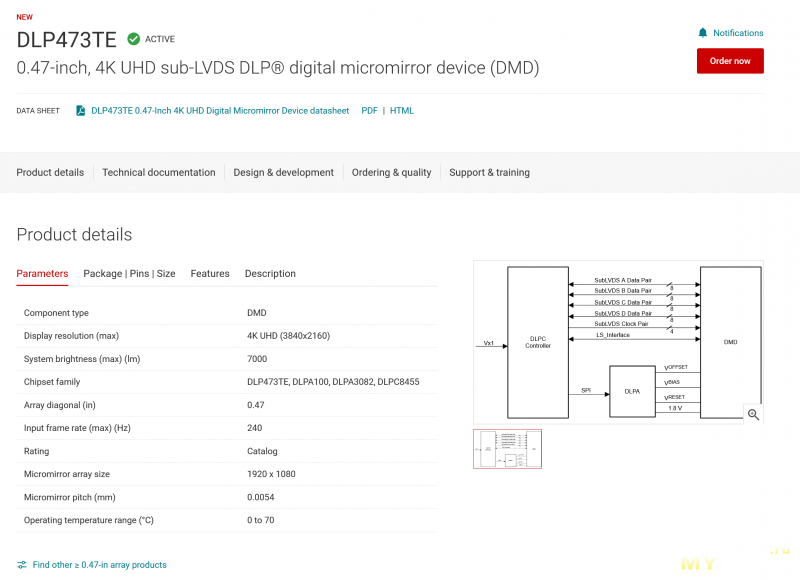Click the Notifications bell icon
The width and height of the screenshot is (800, 580).
click(703, 33)
